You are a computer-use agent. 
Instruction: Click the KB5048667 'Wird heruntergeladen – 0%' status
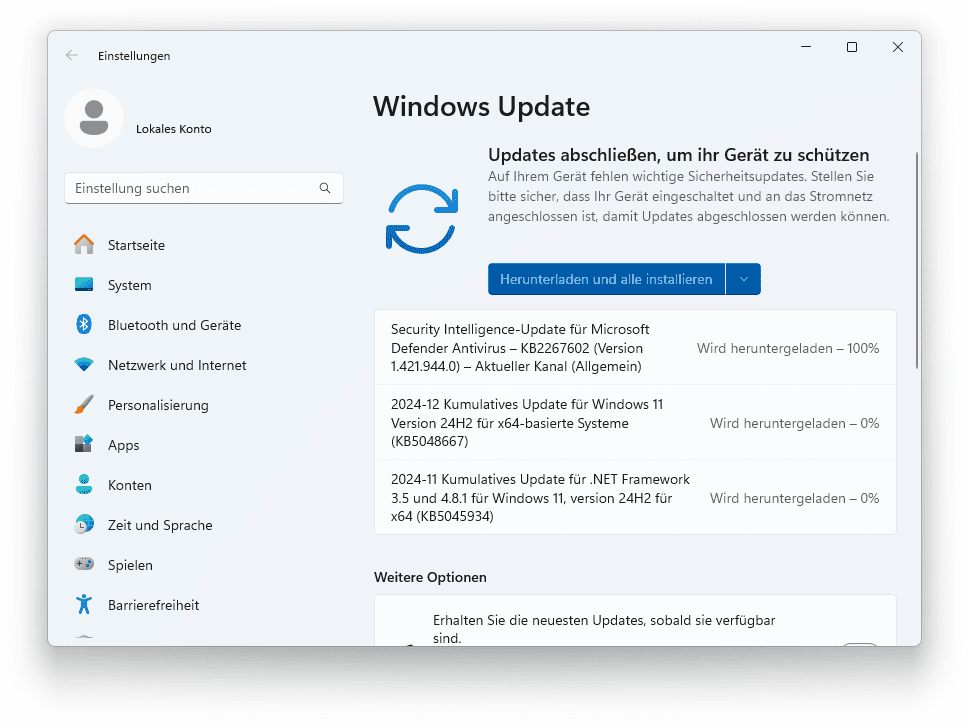pyautogui.click(x=794, y=423)
